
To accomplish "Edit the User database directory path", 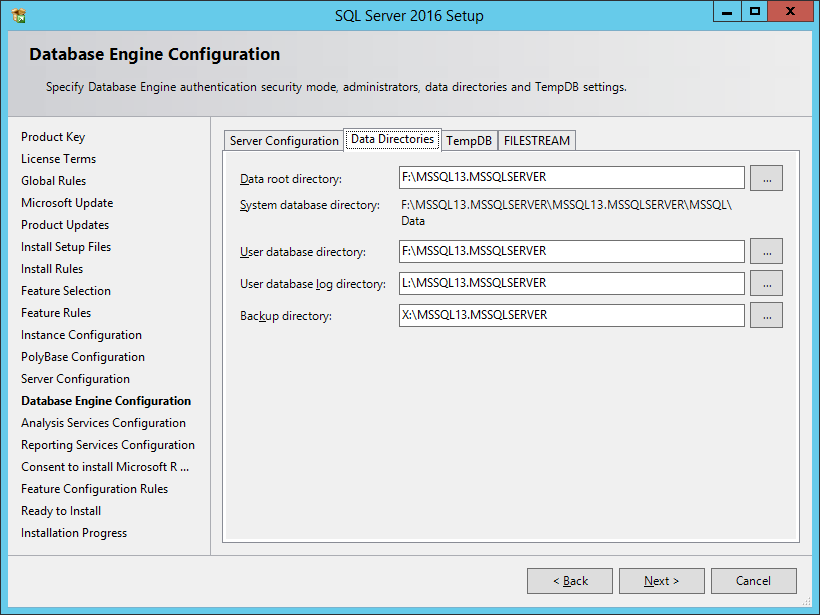I will click(570, 251).
